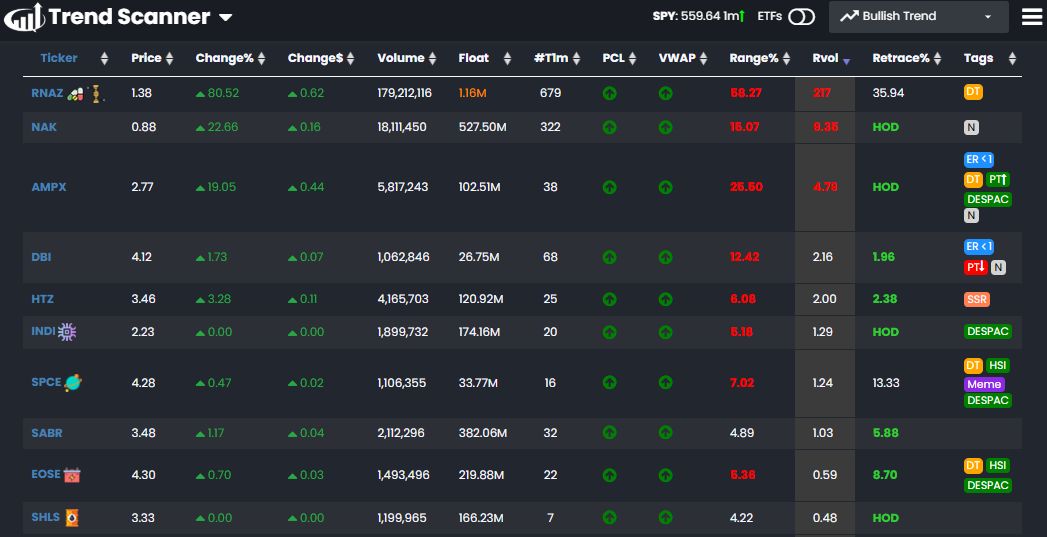Screen dimensions: 1047x537
Task: Click the 4.22 range value for SHLS
Action: coord(741,518)
